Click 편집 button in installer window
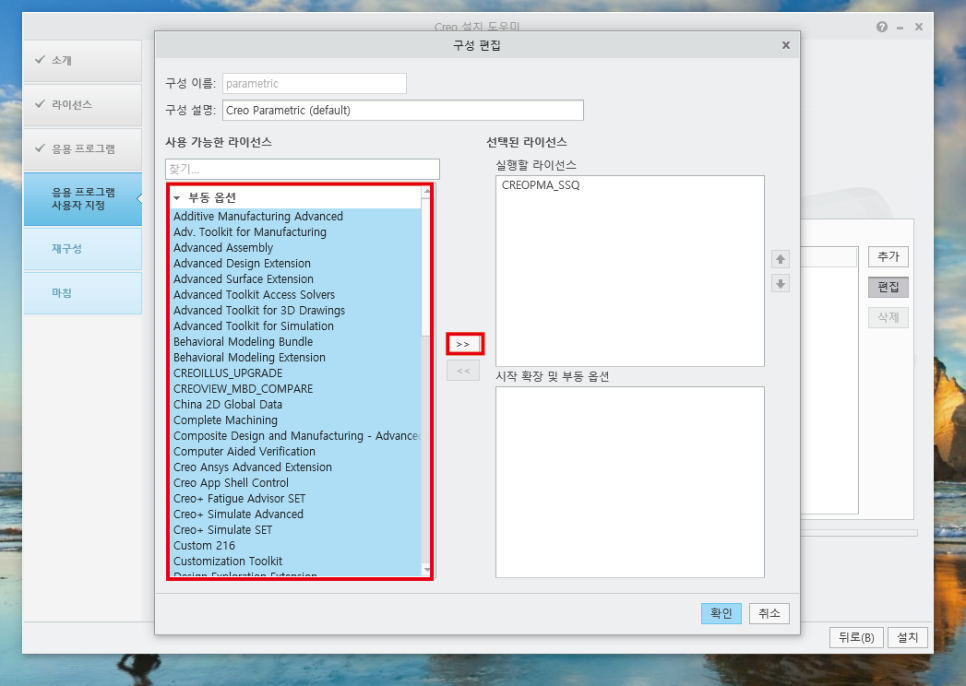966x686 pixels. pos(888,287)
